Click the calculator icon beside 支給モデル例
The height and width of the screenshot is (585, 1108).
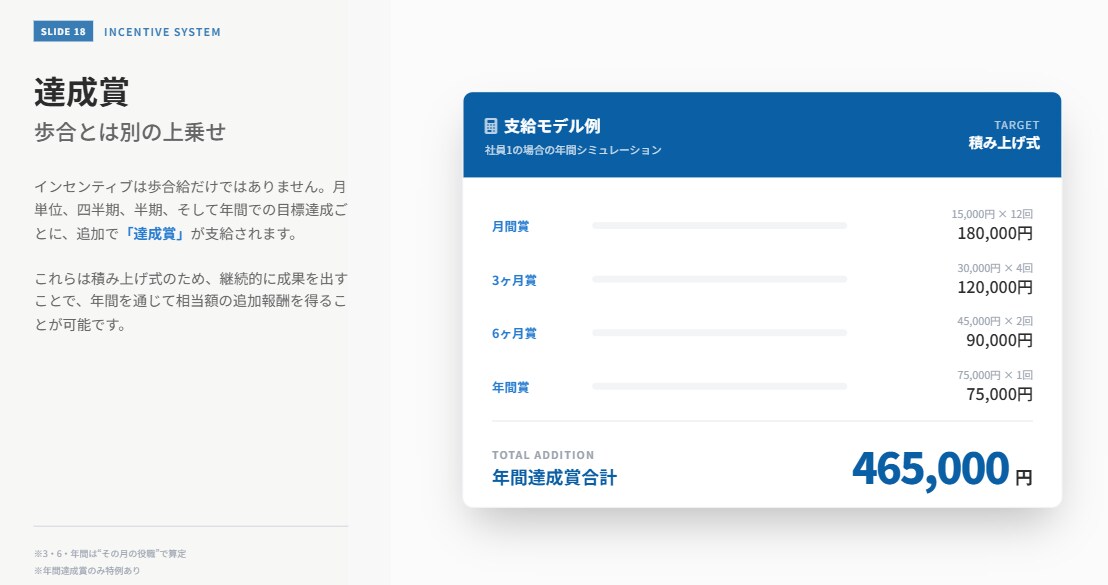(x=490, y=126)
